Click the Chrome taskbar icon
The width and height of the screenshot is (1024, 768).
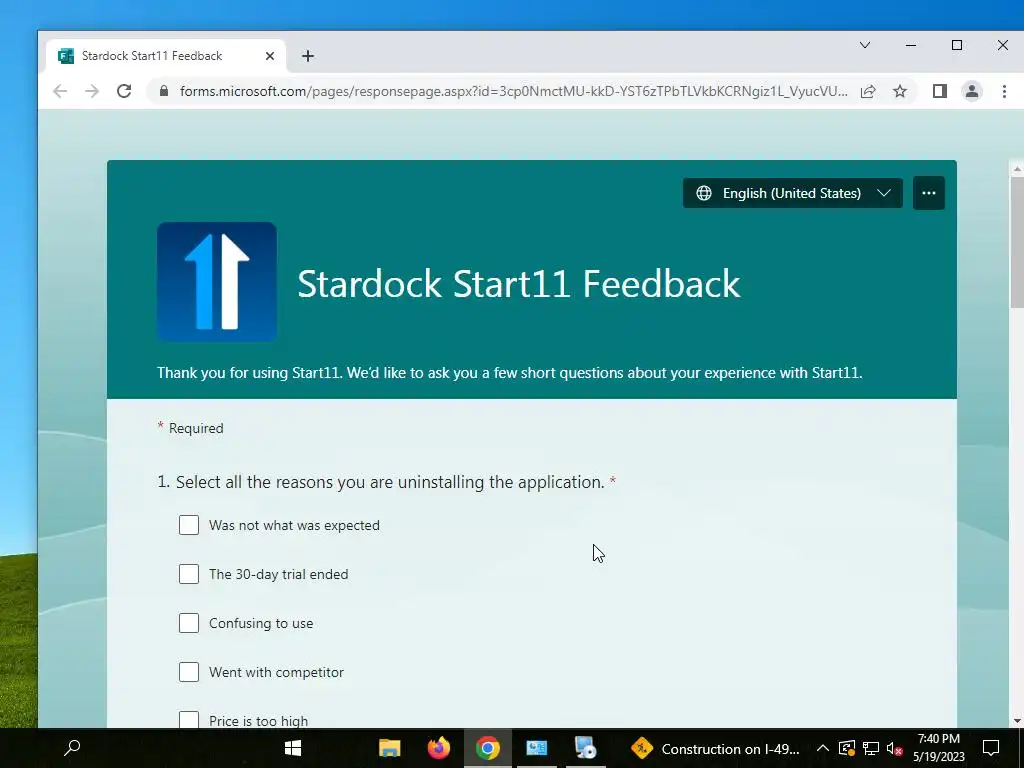tap(488, 748)
